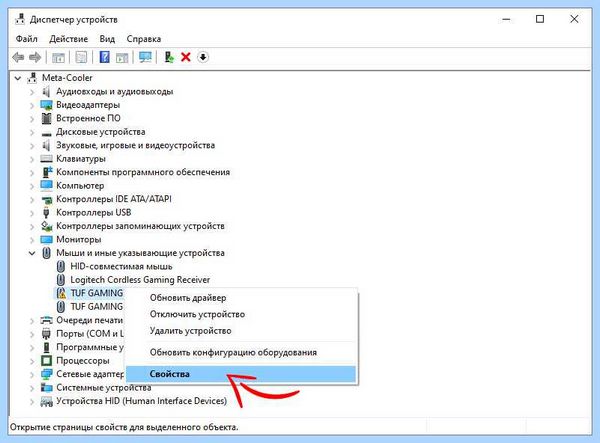The height and width of the screenshot is (443, 600).
Task: Click the Forward arrow toolbar icon
Action: 35,58
